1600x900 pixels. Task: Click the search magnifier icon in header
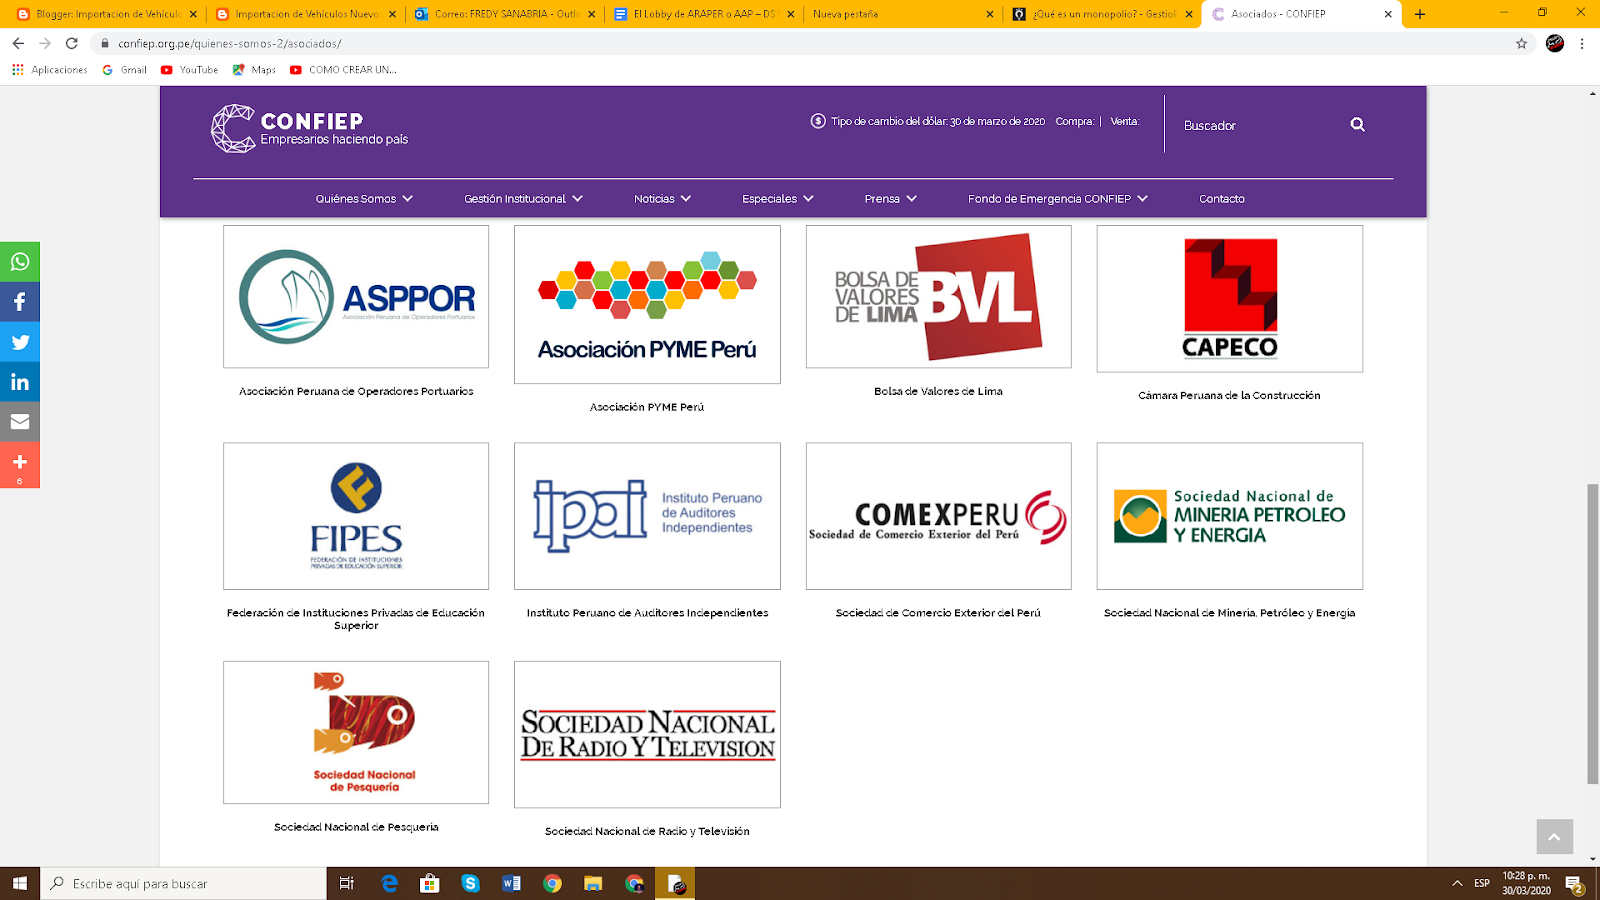coord(1357,125)
